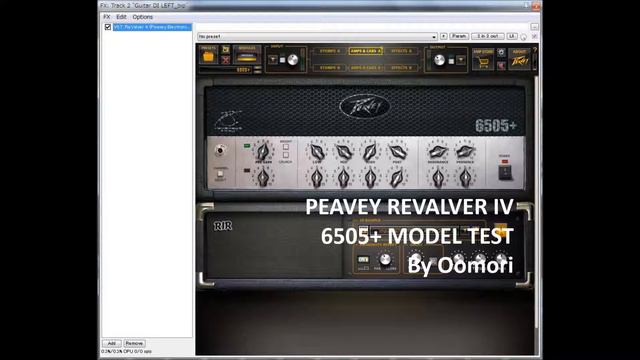This screenshot has height=360, width=640.
Task: Open the output section dropdown arrow
Action: [x=461, y=60]
